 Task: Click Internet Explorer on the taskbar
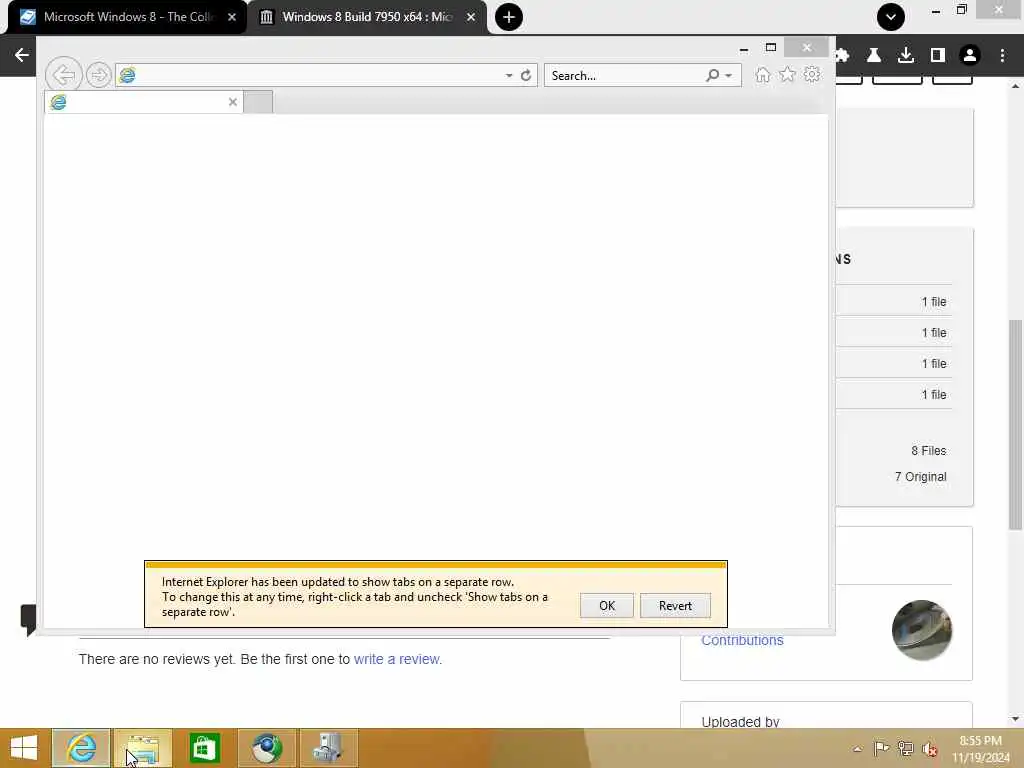tap(81, 748)
